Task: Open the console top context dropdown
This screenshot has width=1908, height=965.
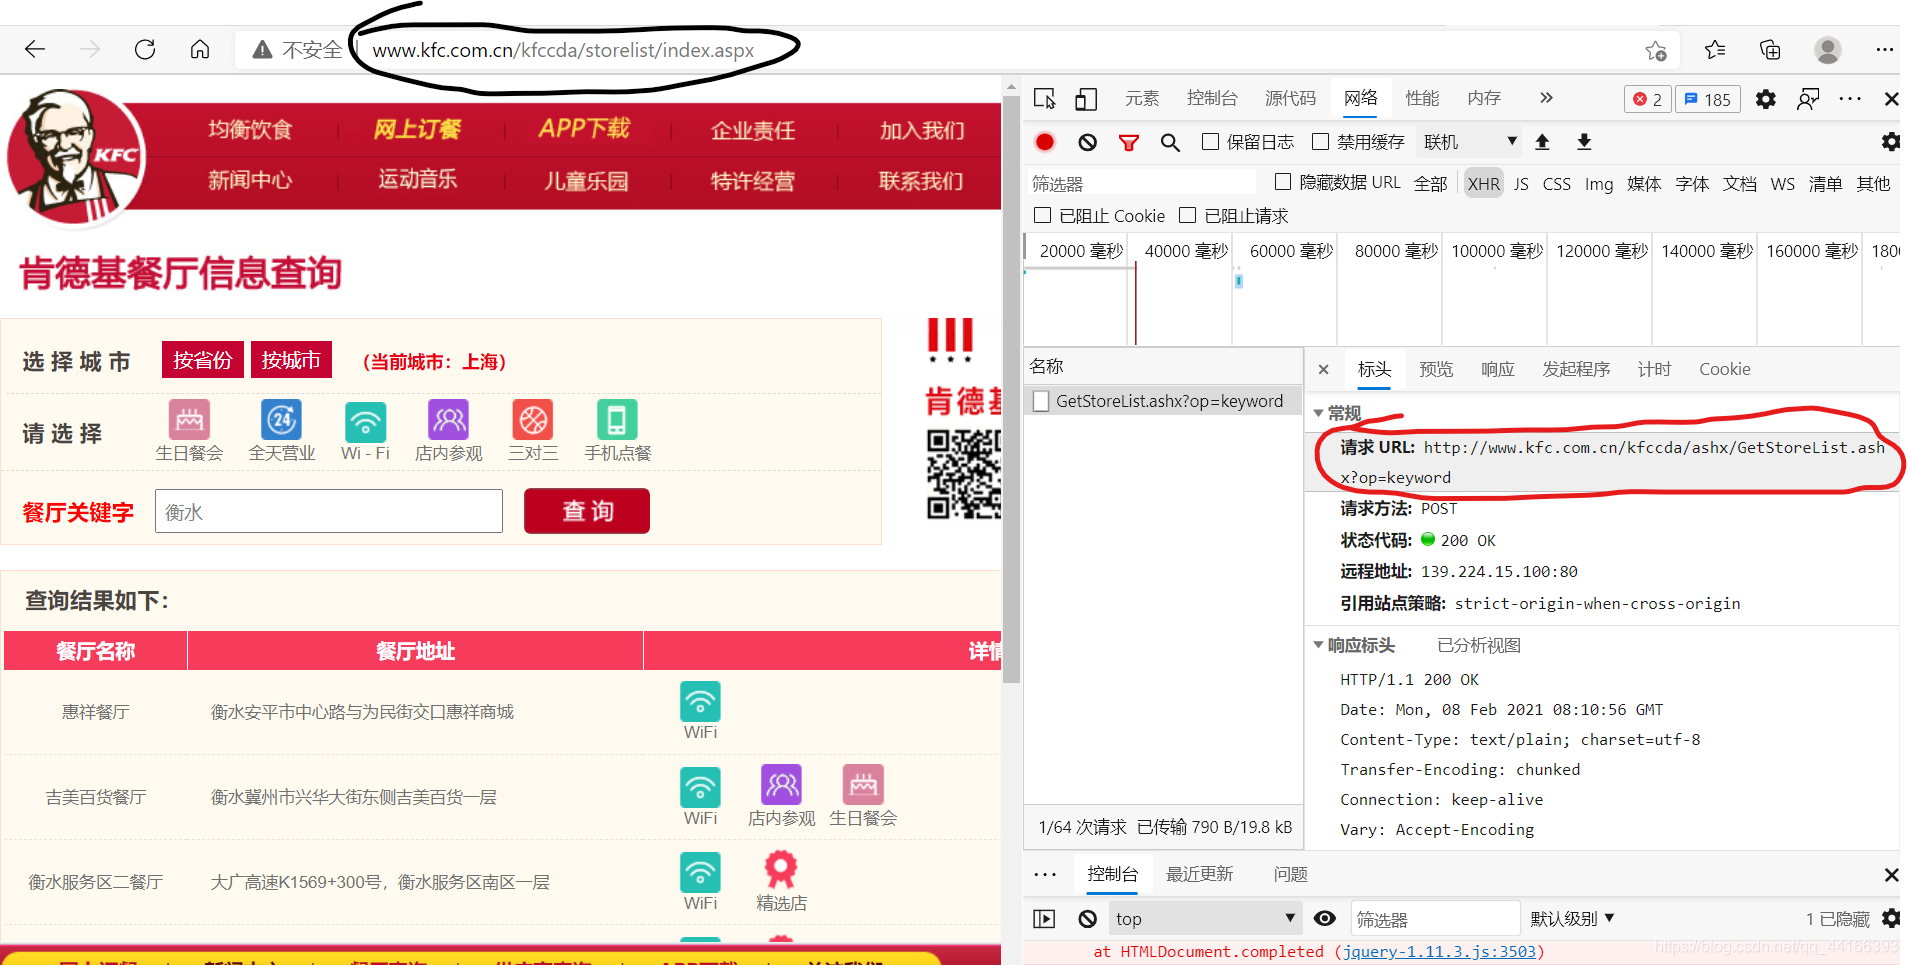Action: tap(1205, 918)
